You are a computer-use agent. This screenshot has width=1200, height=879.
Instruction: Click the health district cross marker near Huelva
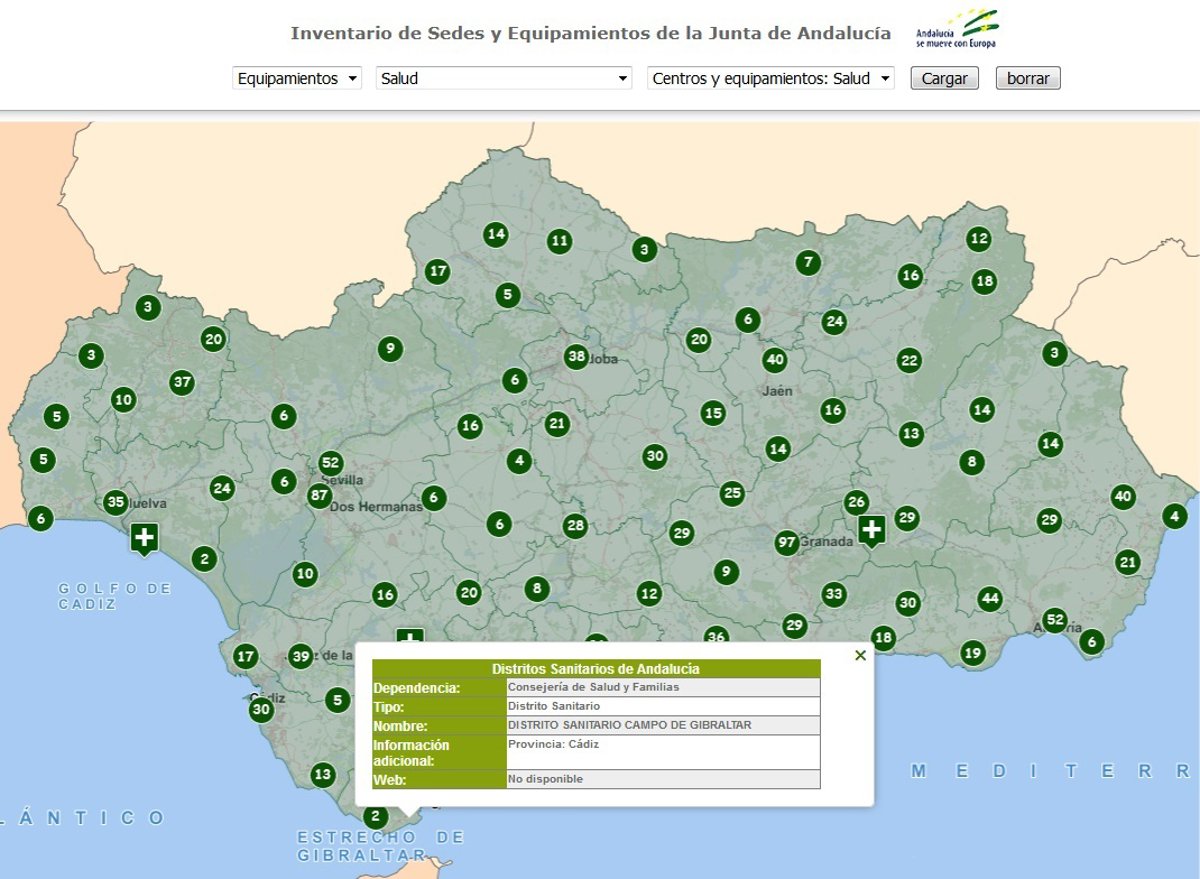(145, 538)
